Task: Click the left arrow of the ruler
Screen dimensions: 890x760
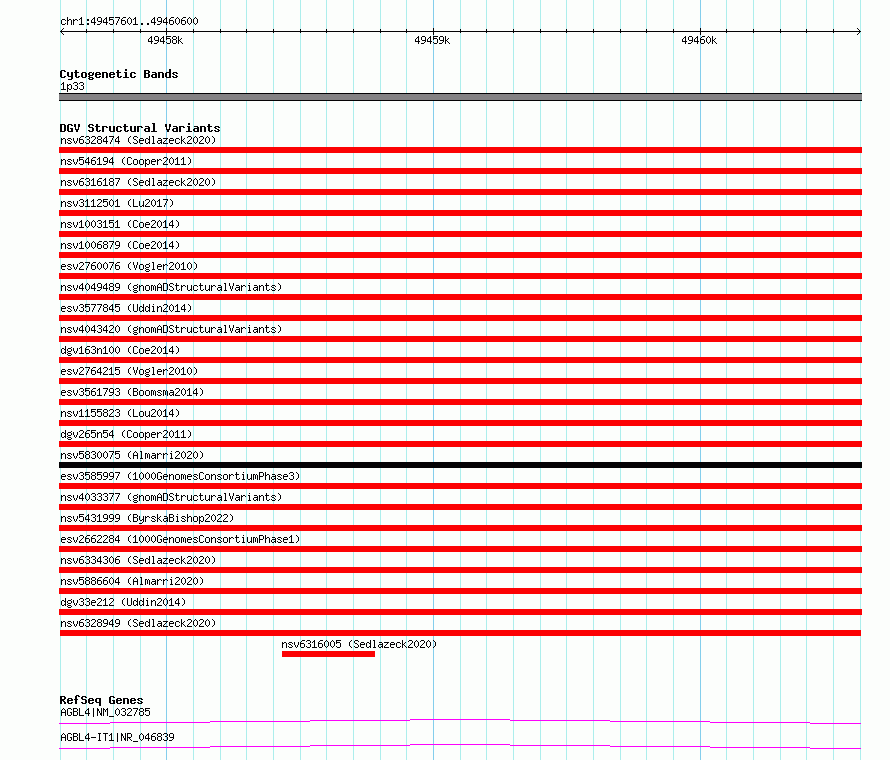Action: pyautogui.click(x=62, y=32)
